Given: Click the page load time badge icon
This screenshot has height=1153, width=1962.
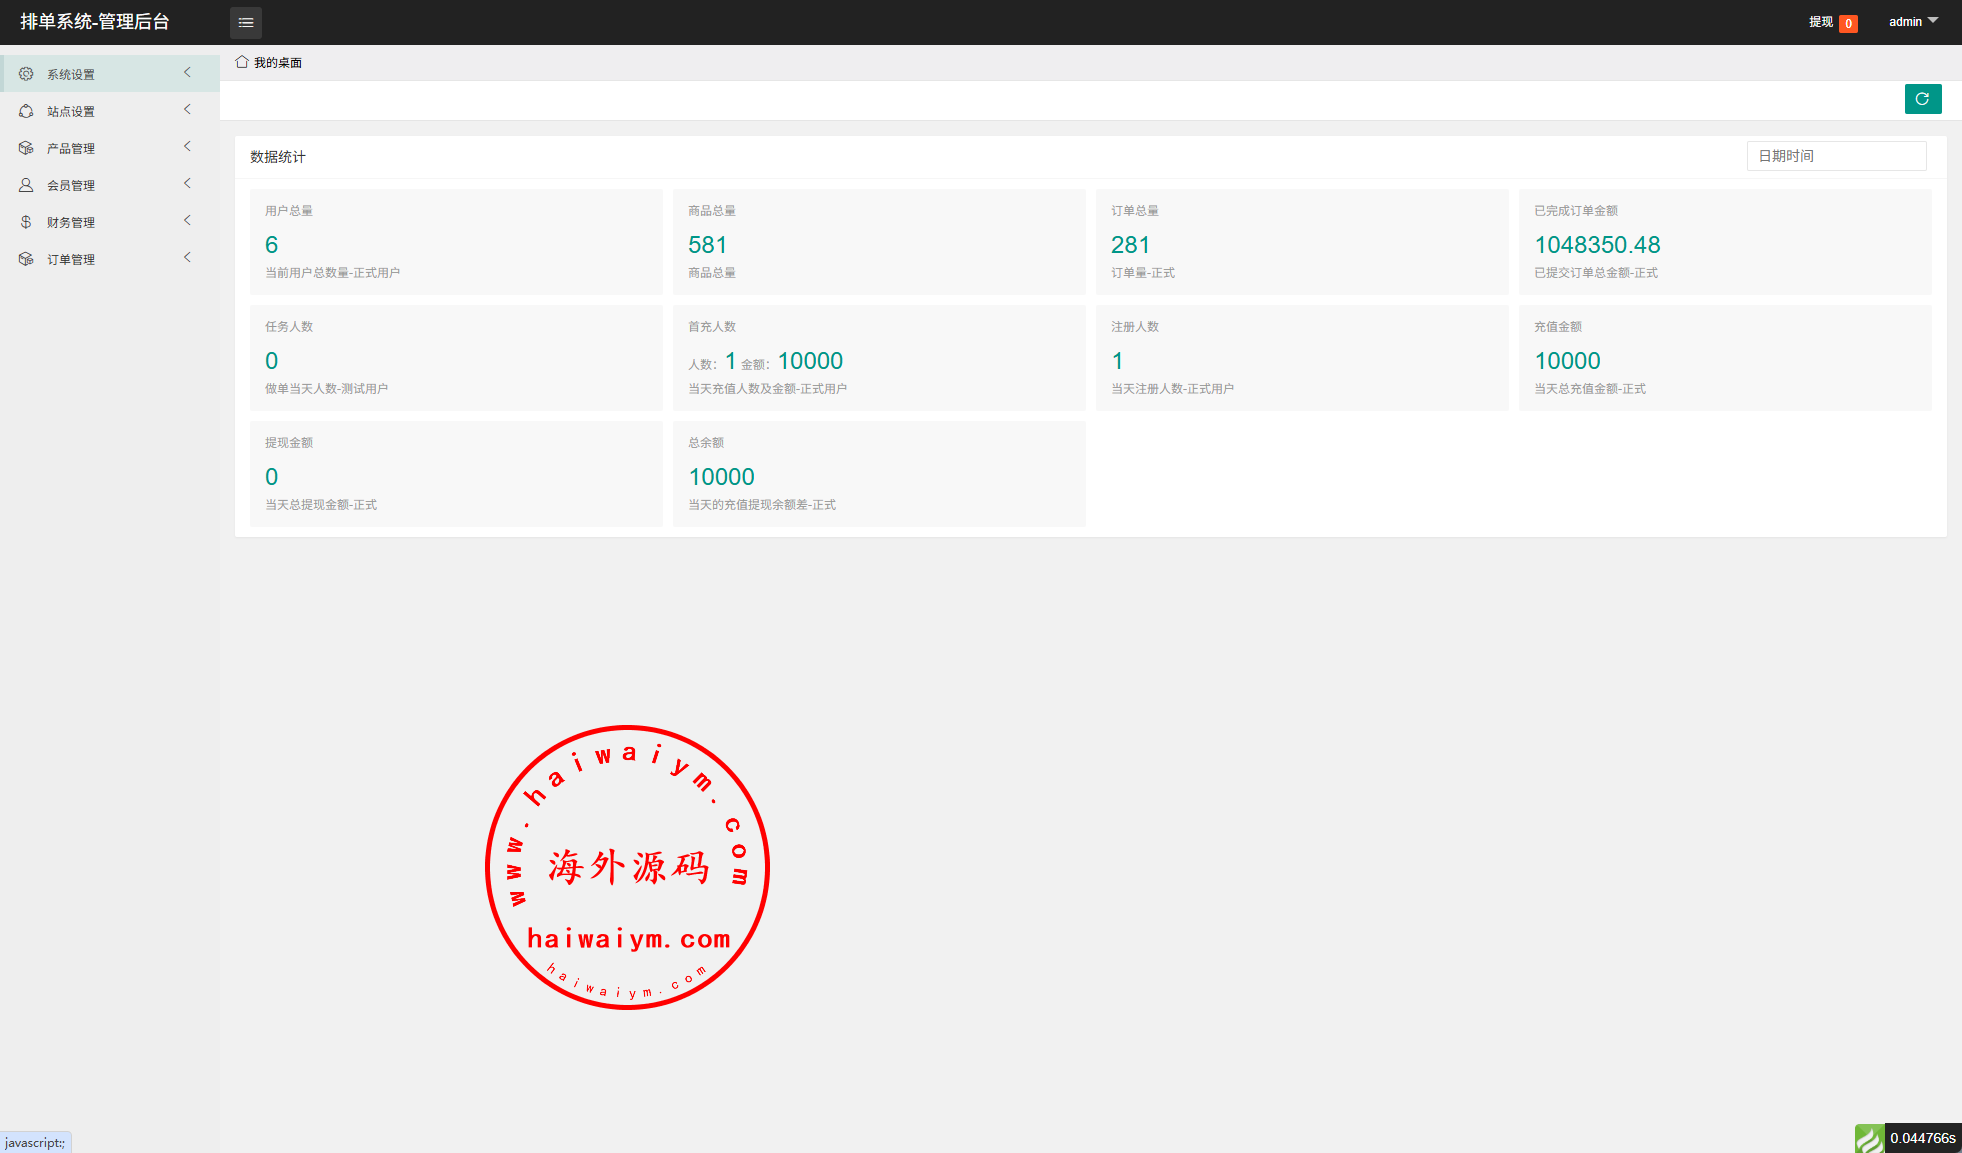Looking at the screenshot, I should (x=1868, y=1138).
